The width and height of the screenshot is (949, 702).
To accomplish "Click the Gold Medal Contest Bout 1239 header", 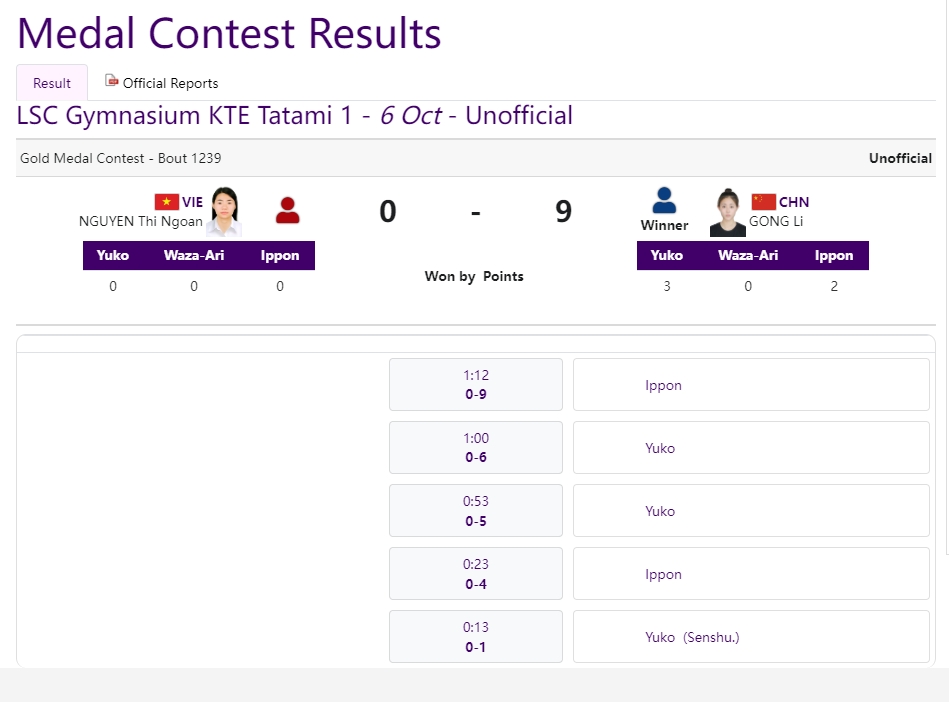I will point(120,159).
